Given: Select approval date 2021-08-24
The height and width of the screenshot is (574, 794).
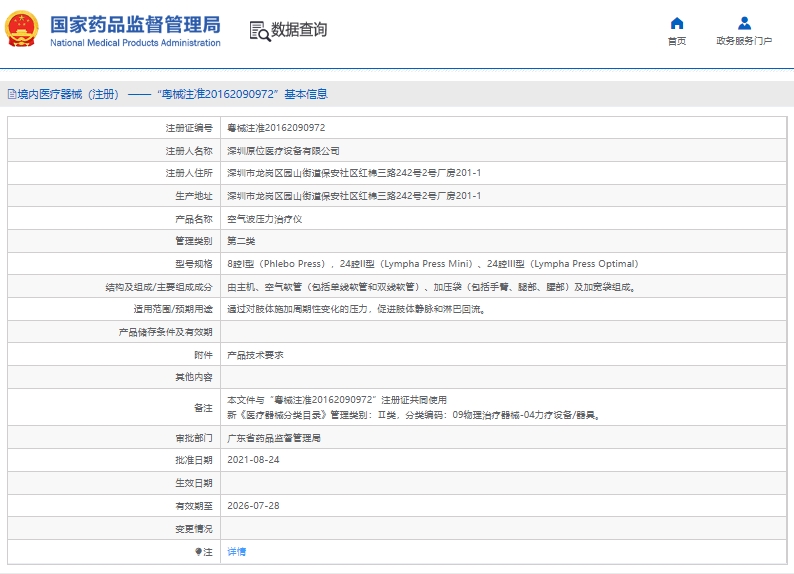Looking at the screenshot, I should [x=253, y=460].
